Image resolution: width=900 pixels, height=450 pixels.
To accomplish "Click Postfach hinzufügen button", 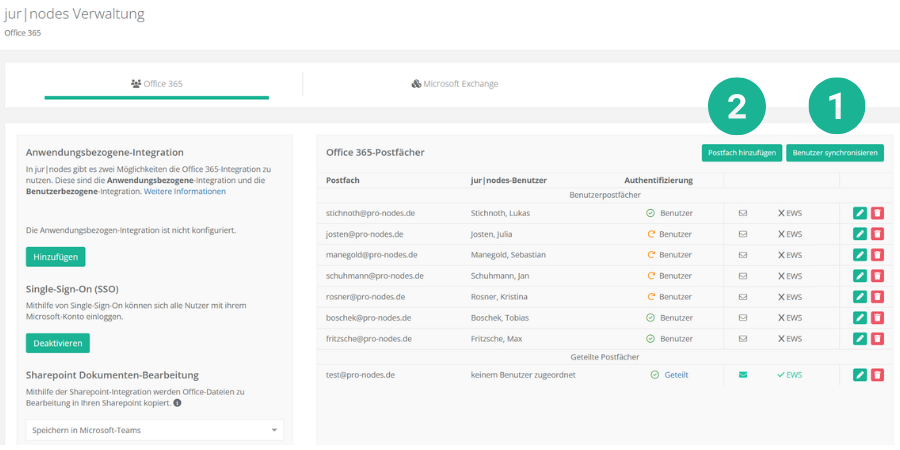I will (741, 153).
